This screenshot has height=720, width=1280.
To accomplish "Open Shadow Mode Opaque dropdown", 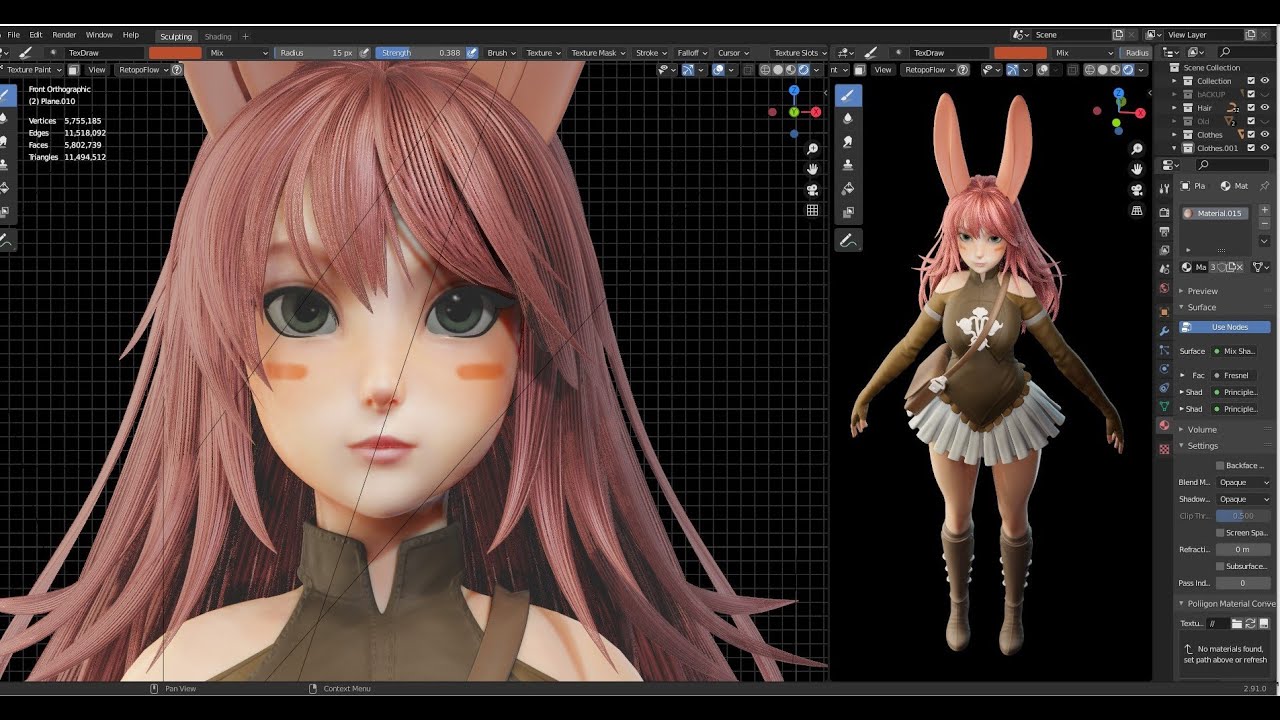I will pyautogui.click(x=1243, y=499).
